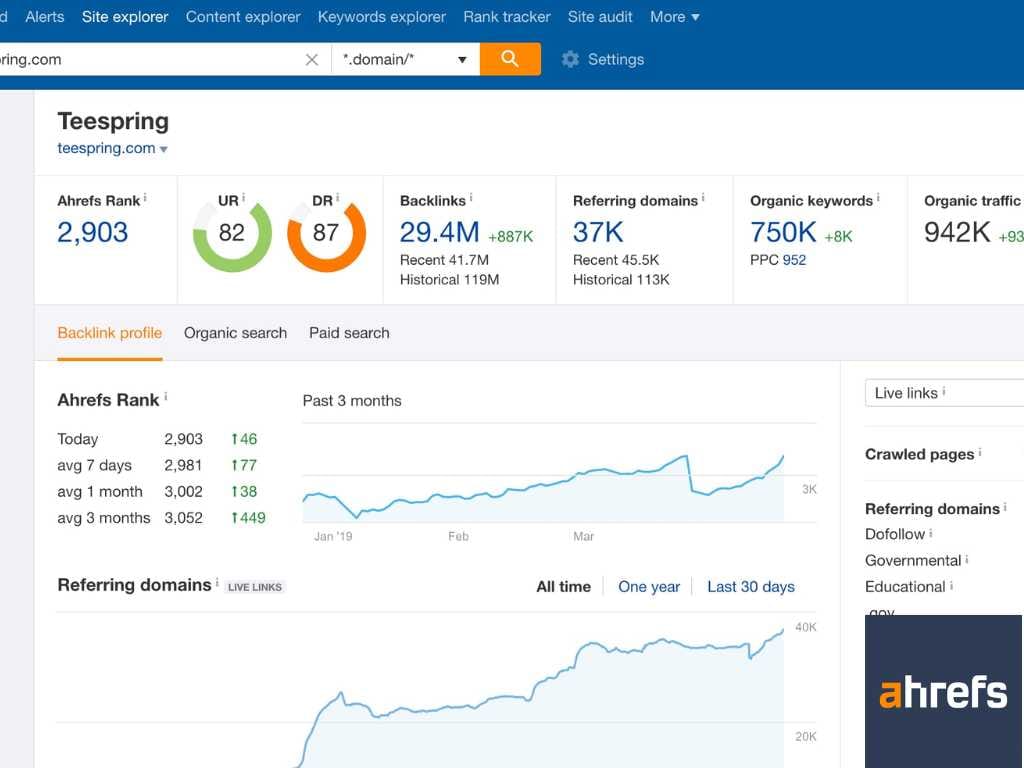Click the Governmental info icon
This screenshot has width=1024, height=768.
click(967, 559)
